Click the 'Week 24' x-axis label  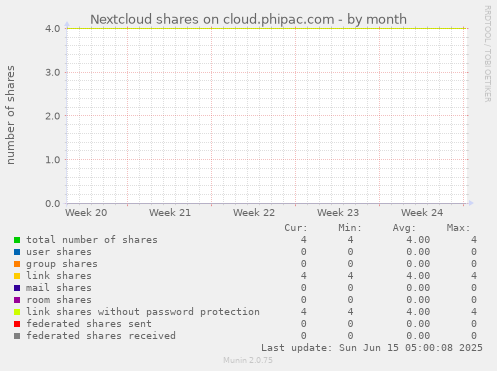coord(422,213)
